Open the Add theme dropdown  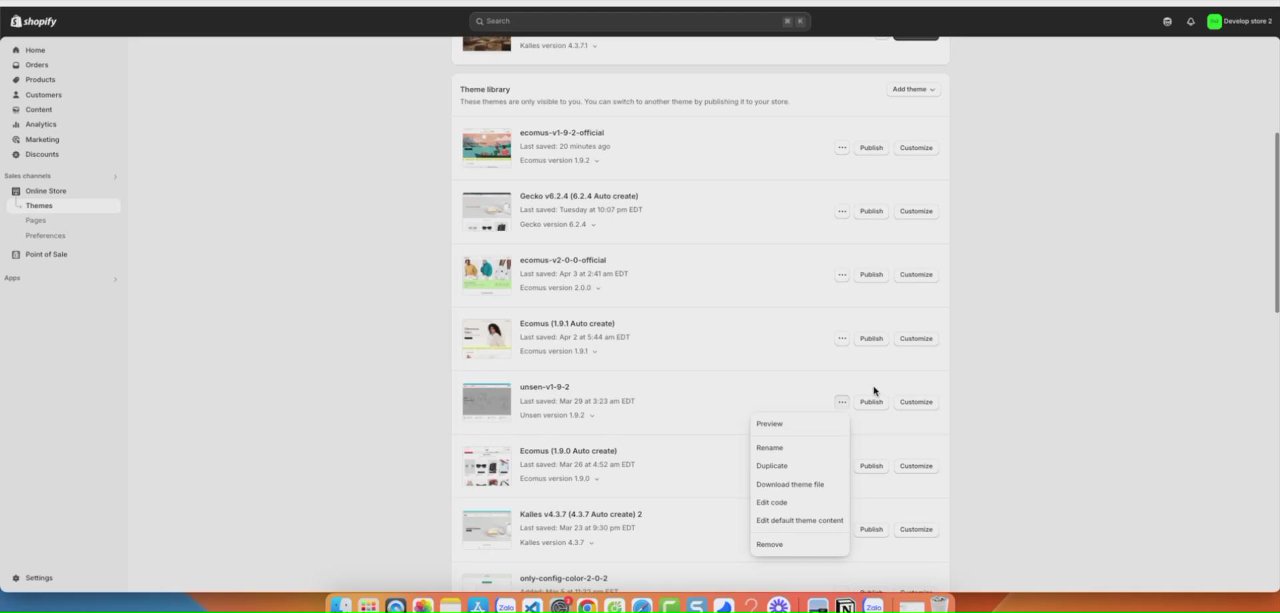pyautogui.click(x=914, y=89)
